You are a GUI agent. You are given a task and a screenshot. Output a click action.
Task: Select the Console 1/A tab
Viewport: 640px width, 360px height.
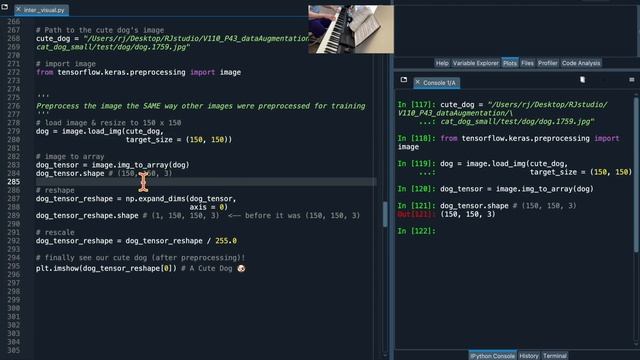pyautogui.click(x=437, y=83)
